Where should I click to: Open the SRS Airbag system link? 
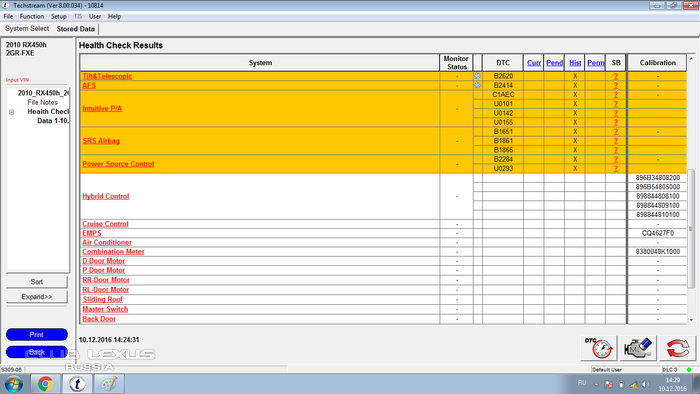(101, 141)
